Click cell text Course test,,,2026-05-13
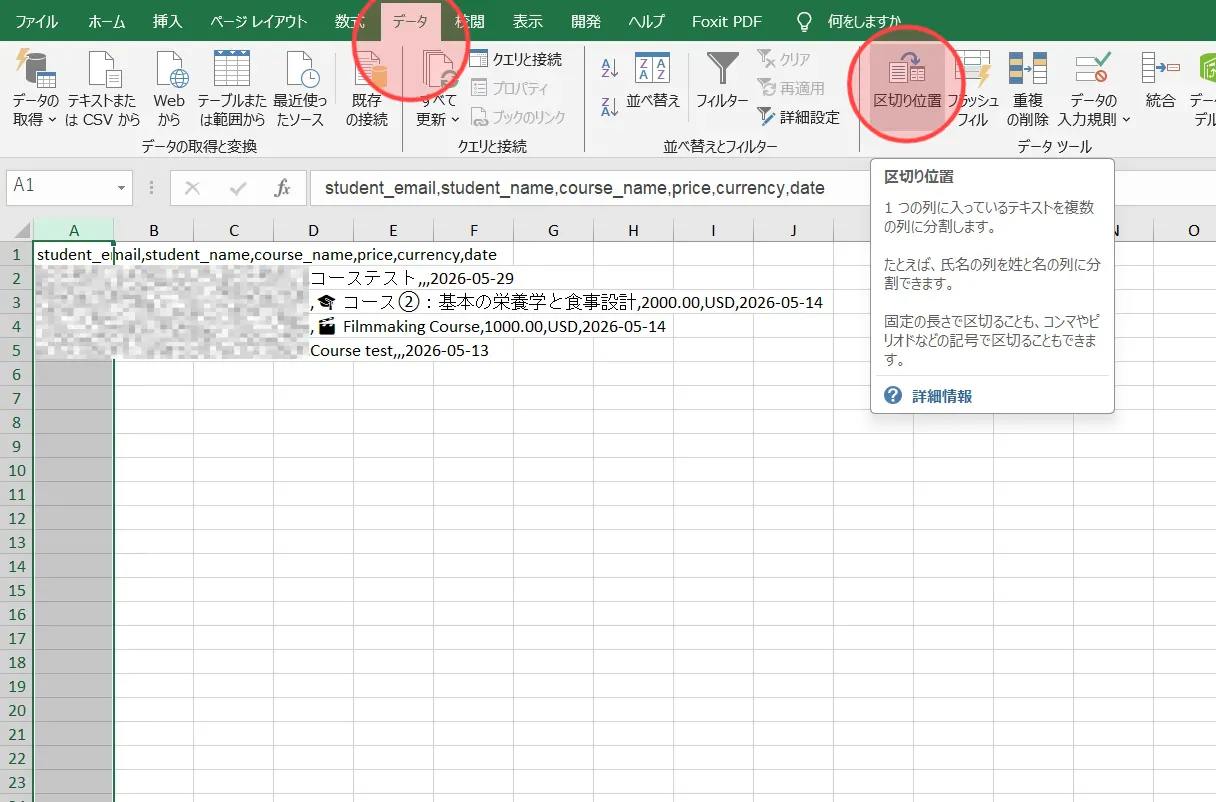 coord(400,350)
